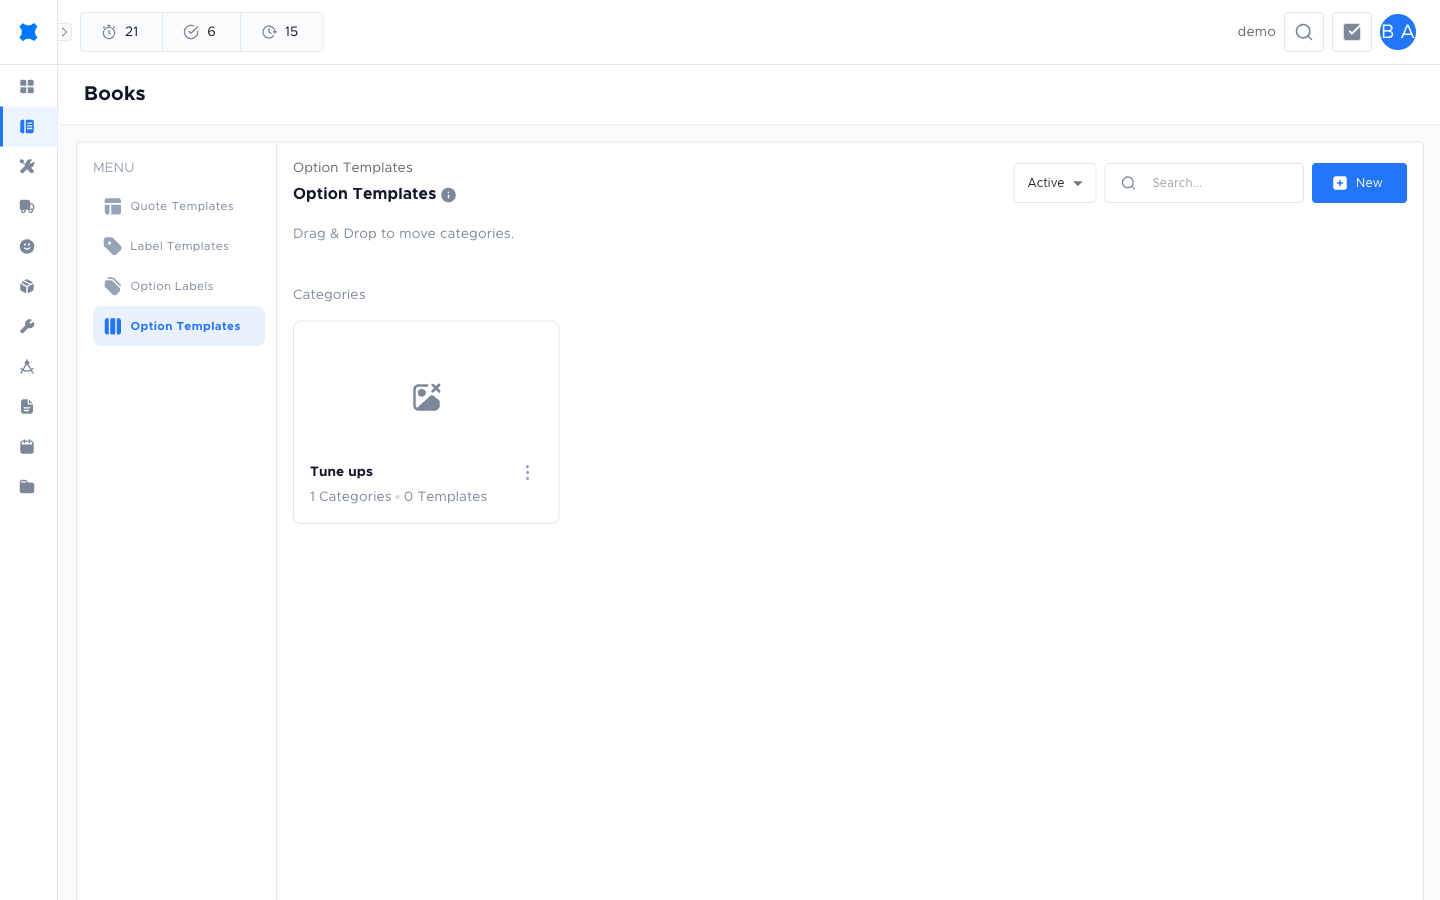
Task: Open the tasks checkbox icon in header
Action: pyautogui.click(x=1352, y=32)
